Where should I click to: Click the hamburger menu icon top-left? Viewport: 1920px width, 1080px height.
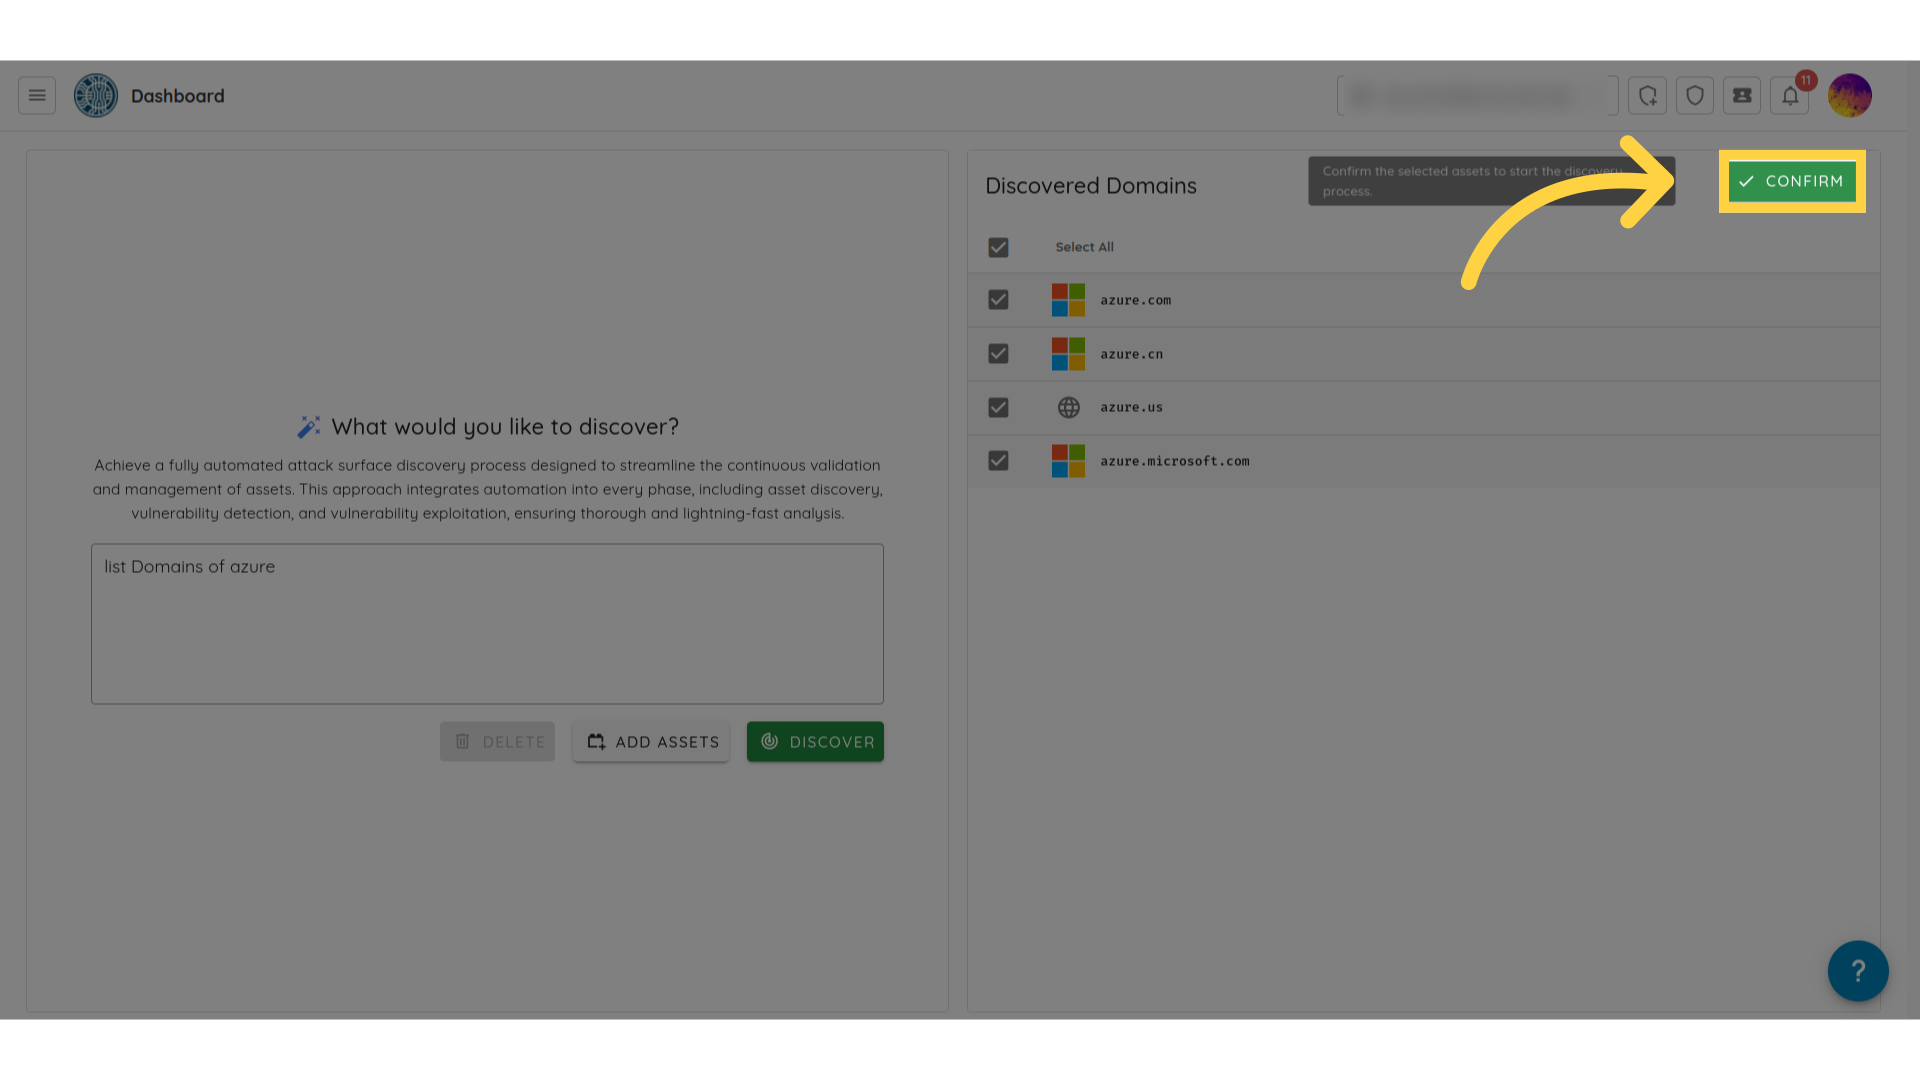(37, 95)
